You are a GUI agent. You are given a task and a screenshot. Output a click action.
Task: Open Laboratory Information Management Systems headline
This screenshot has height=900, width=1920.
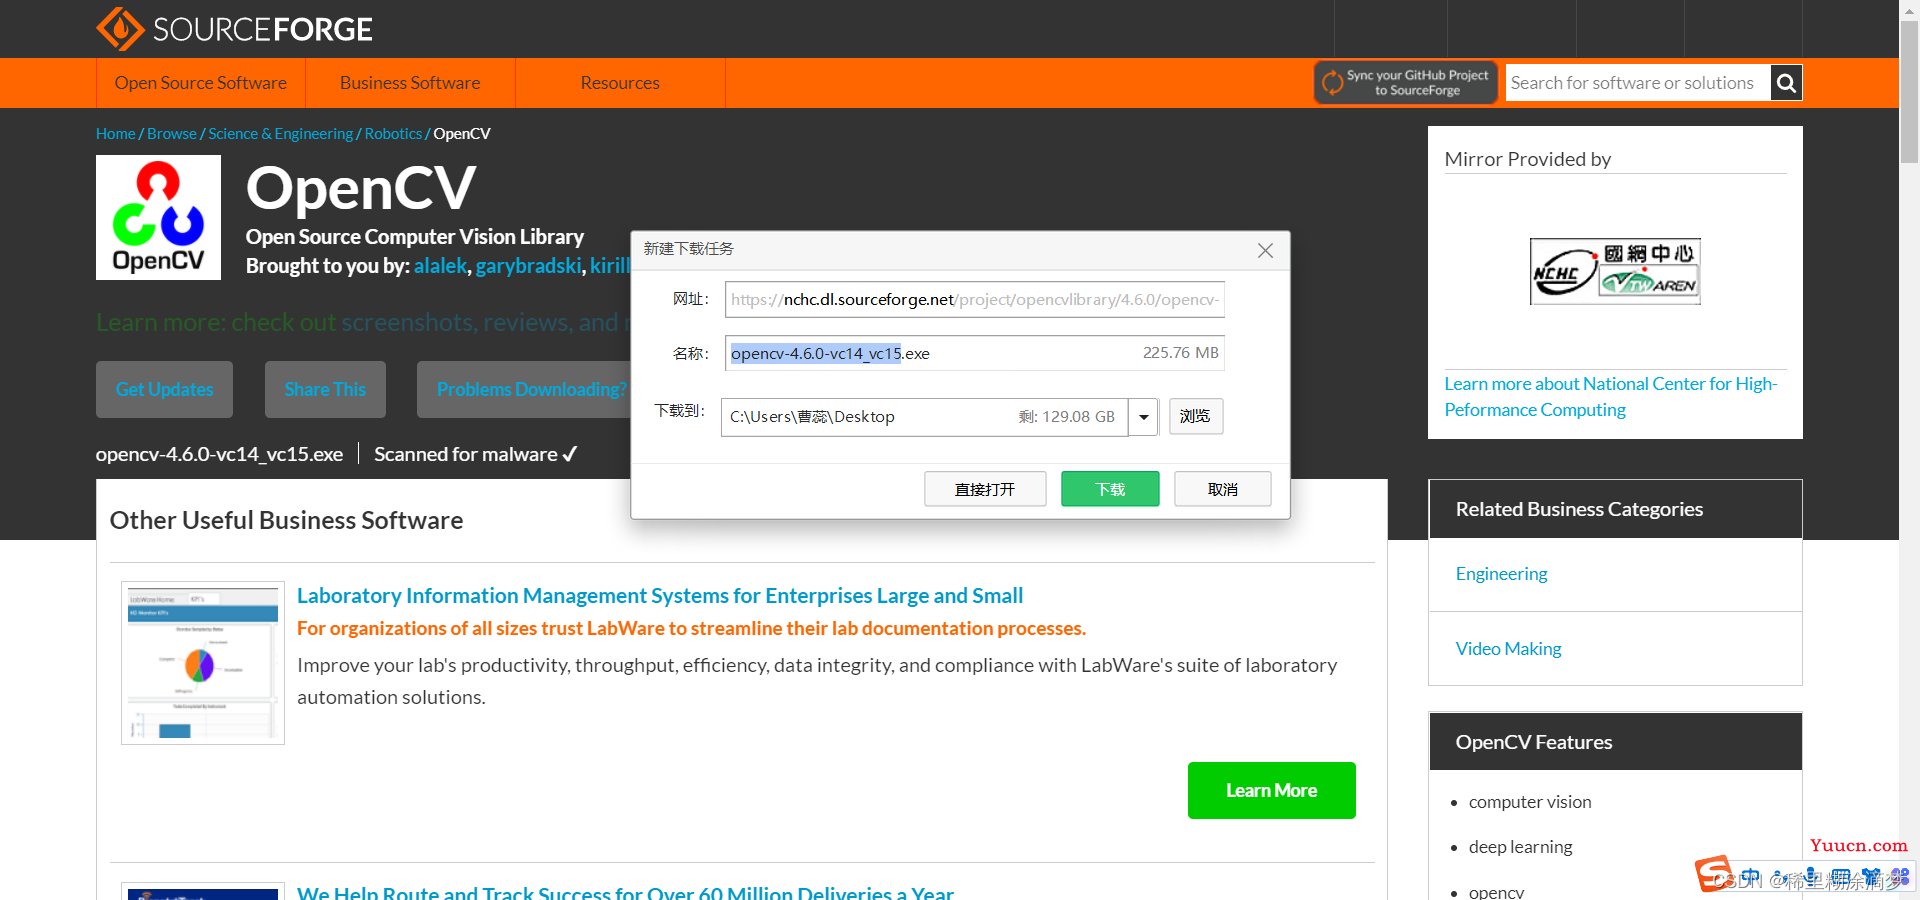pos(660,596)
